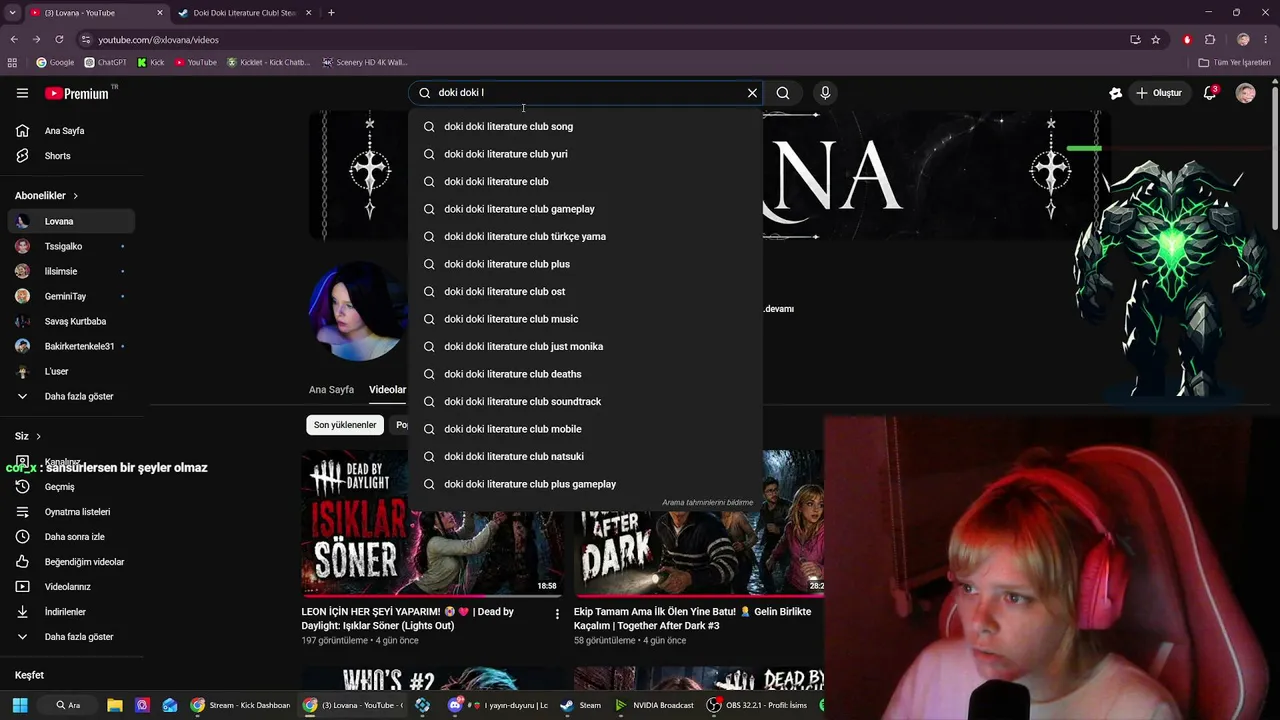Pick 'doki doki literature club plus gameplay'
The height and width of the screenshot is (720, 1280).
click(585, 484)
